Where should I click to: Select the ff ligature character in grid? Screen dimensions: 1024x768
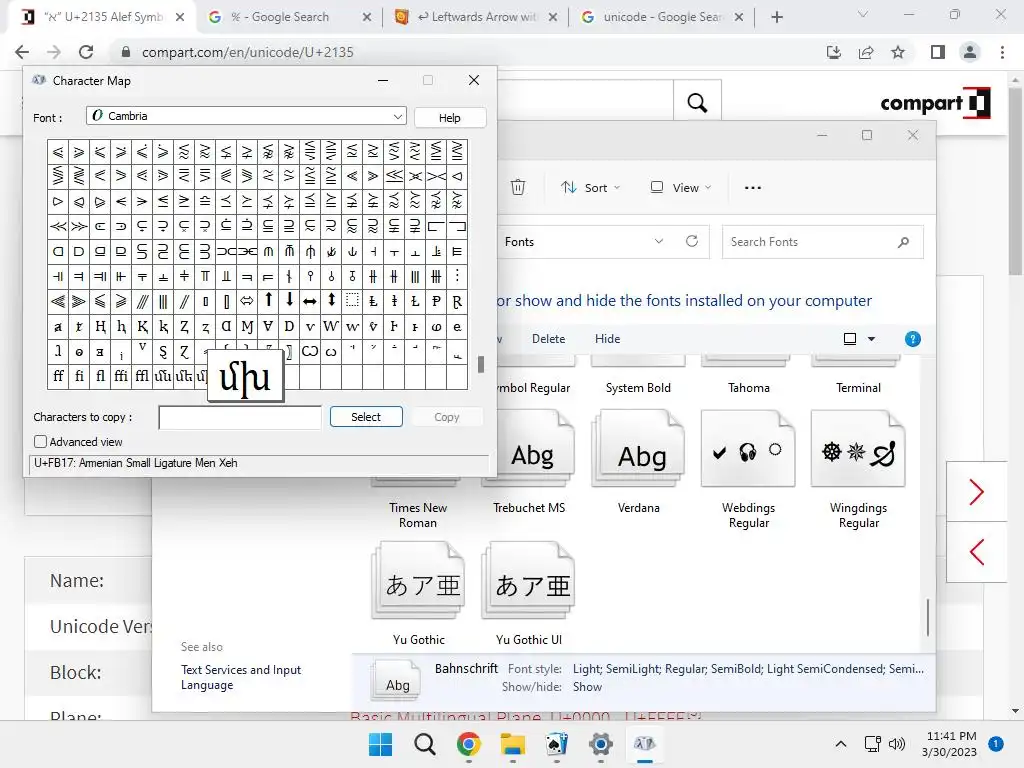coord(58,376)
